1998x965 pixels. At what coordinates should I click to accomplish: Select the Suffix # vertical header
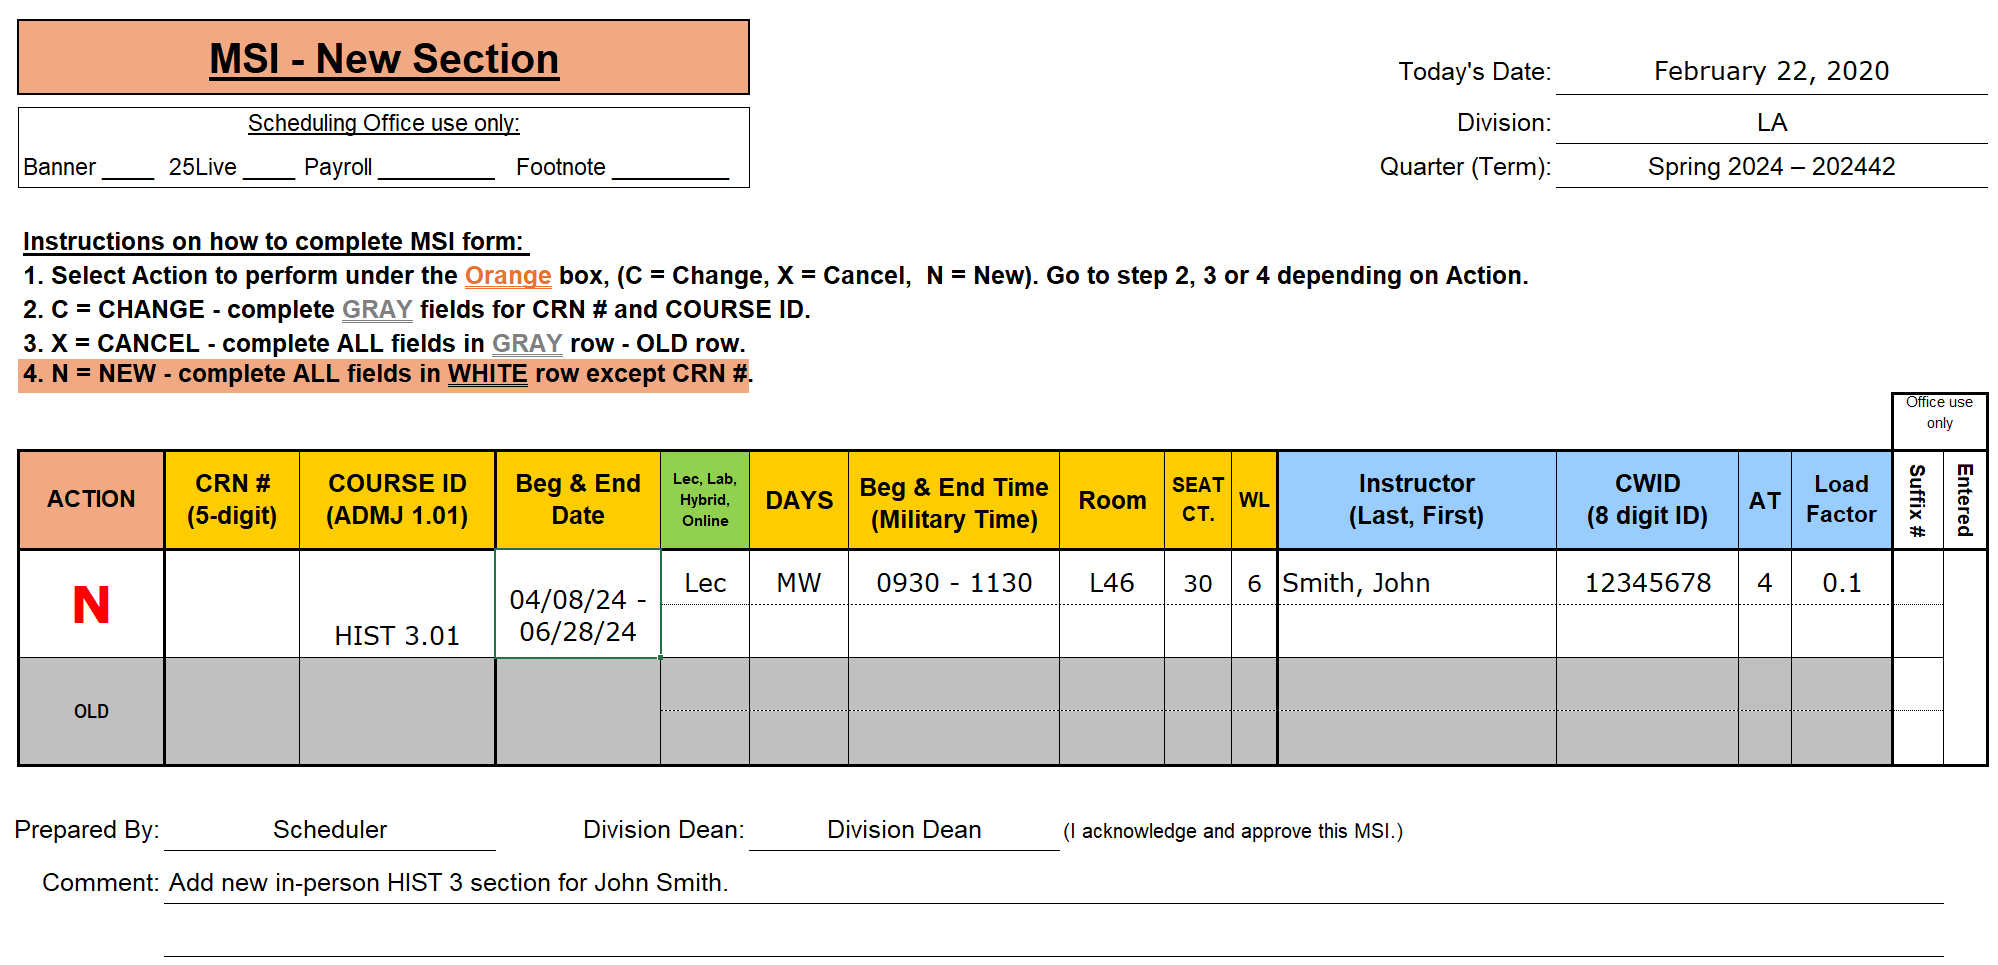pyautogui.click(x=1918, y=499)
